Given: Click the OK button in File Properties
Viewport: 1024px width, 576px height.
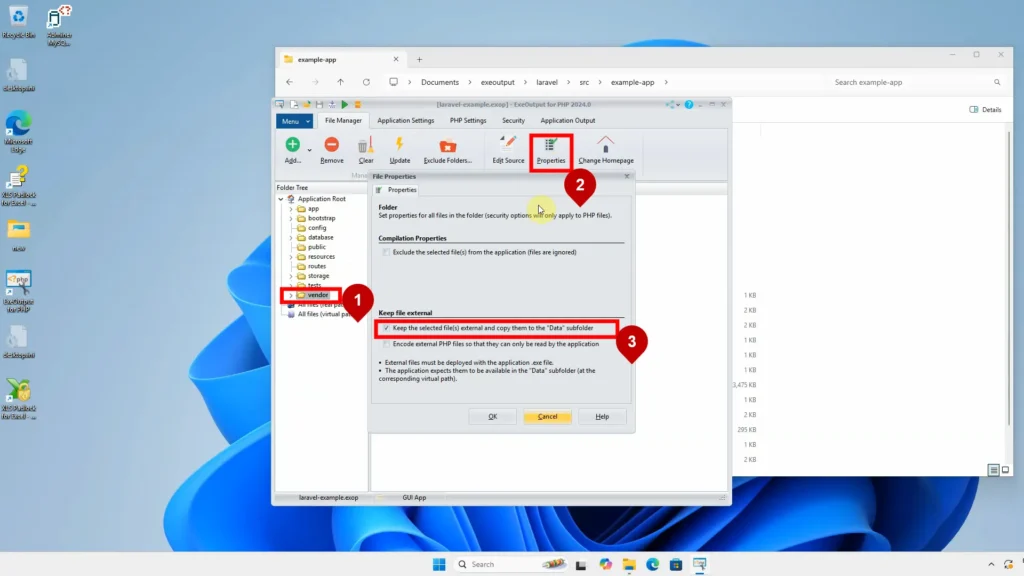Looking at the screenshot, I should pyautogui.click(x=493, y=417).
